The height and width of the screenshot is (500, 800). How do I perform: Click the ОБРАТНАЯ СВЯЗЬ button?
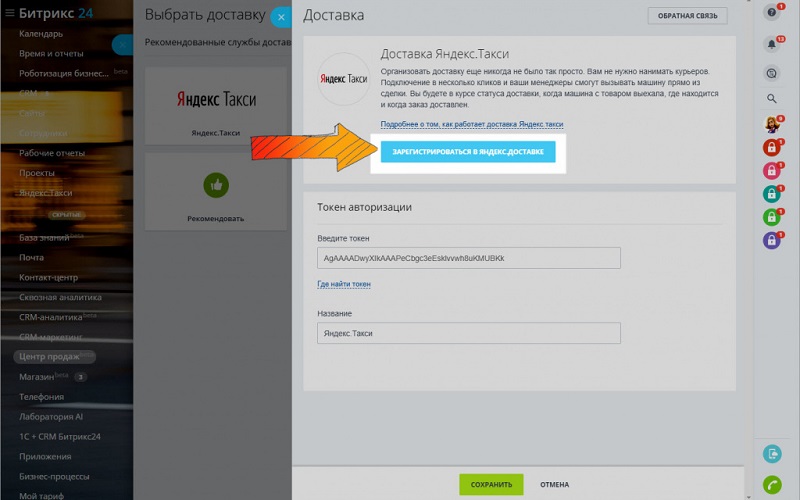click(687, 16)
